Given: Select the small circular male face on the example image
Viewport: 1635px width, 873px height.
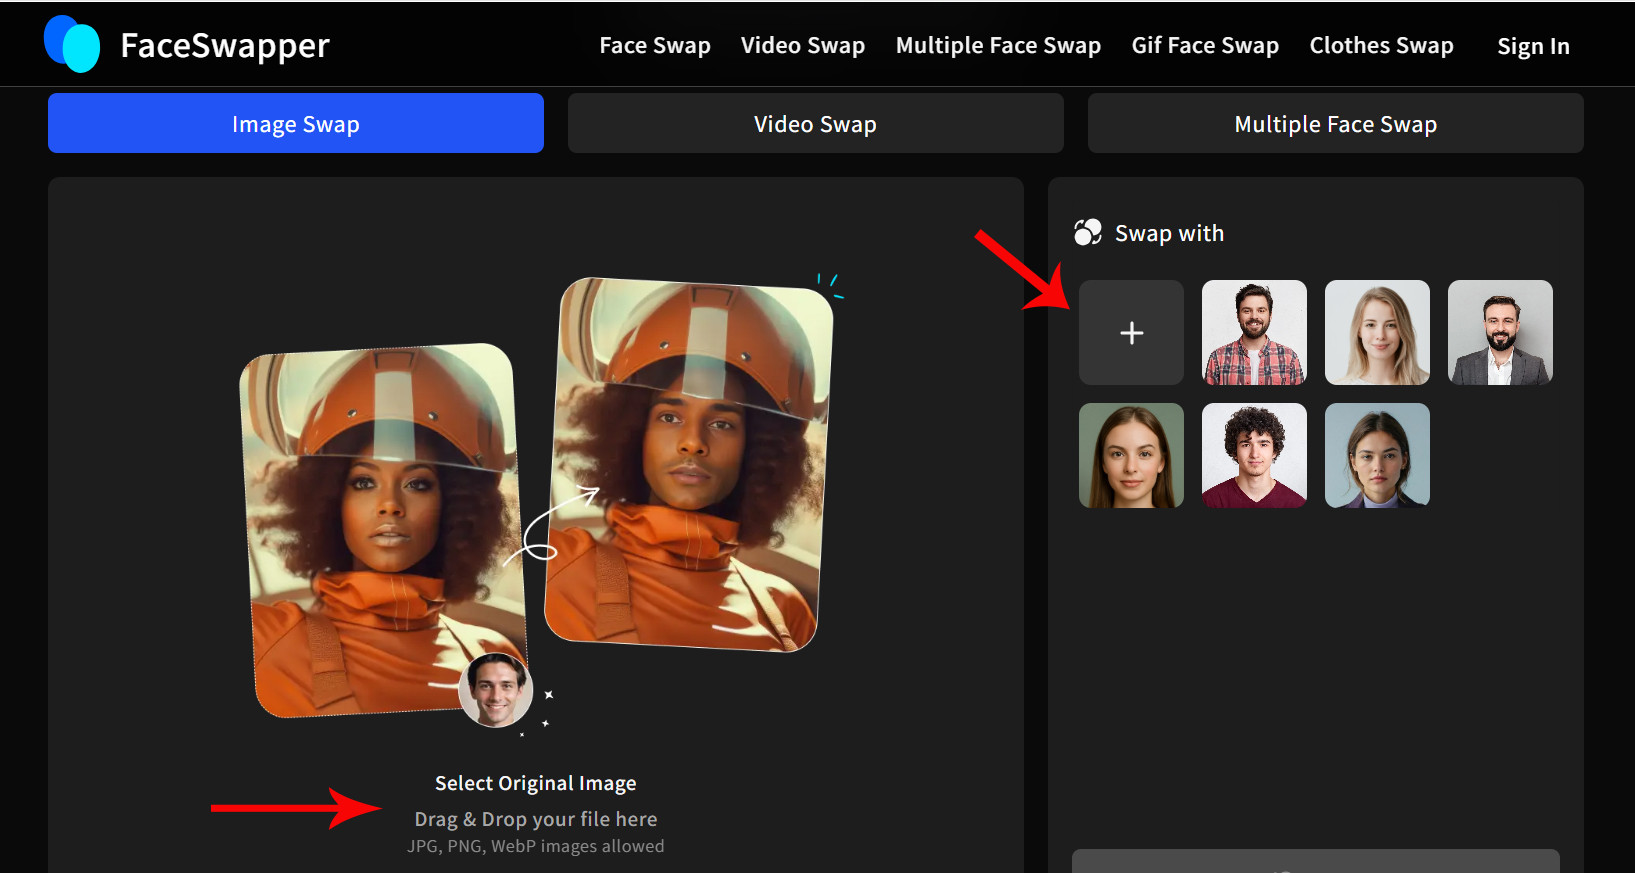Looking at the screenshot, I should [x=496, y=690].
